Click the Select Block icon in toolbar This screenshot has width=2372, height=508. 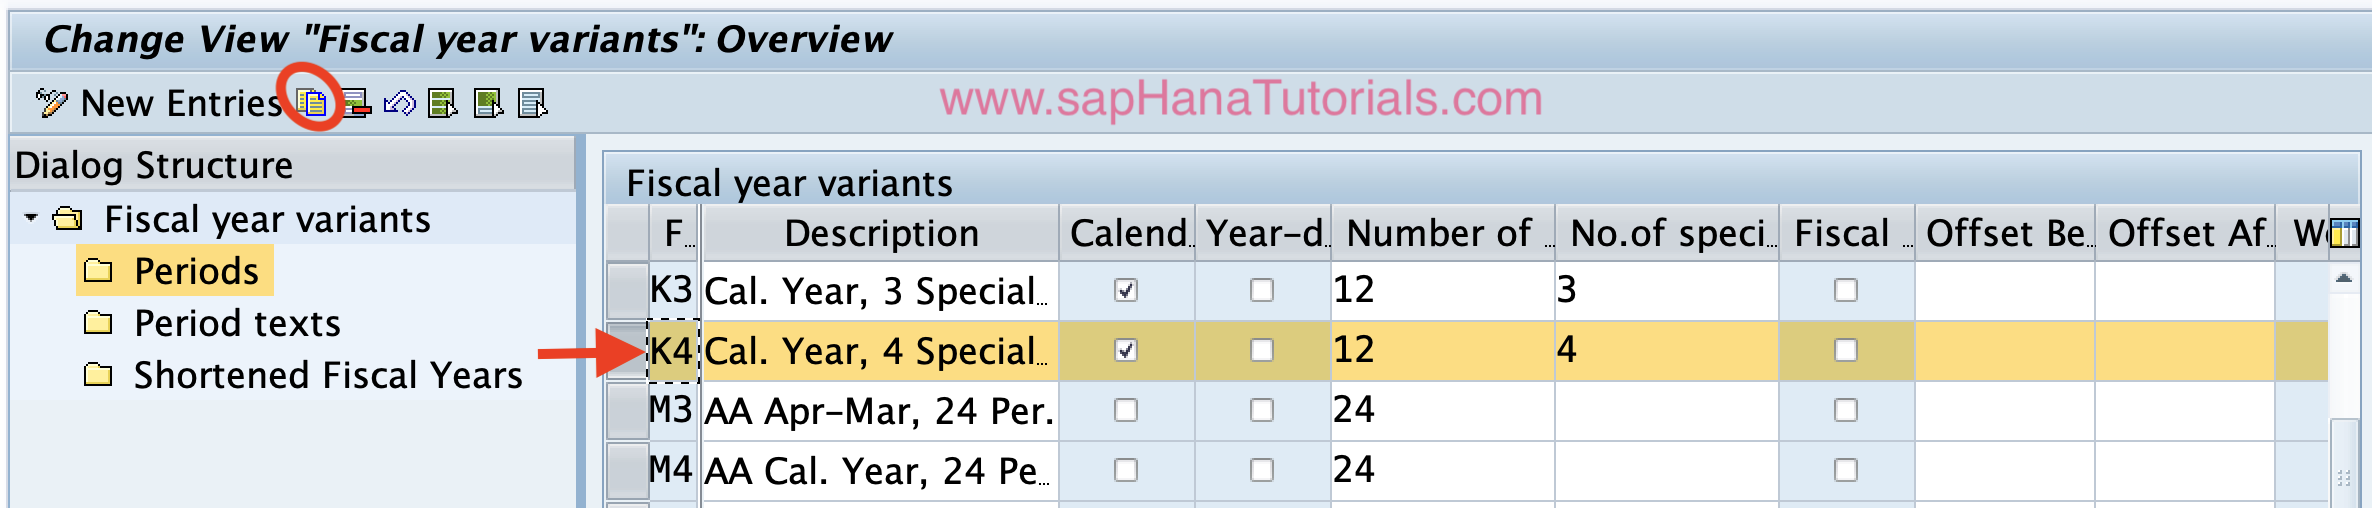pyautogui.click(x=489, y=103)
